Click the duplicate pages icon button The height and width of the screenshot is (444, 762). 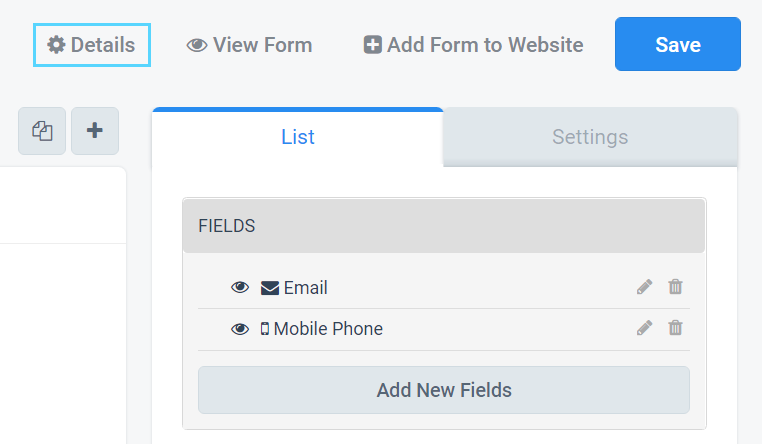coord(42,131)
